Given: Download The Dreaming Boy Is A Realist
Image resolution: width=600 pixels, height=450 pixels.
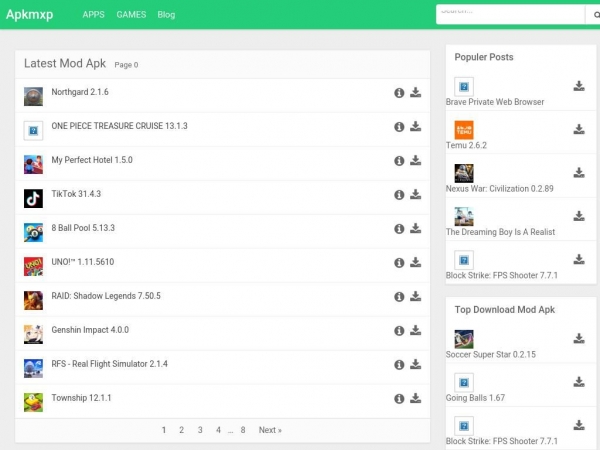Looking at the screenshot, I should tap(579, 216).
